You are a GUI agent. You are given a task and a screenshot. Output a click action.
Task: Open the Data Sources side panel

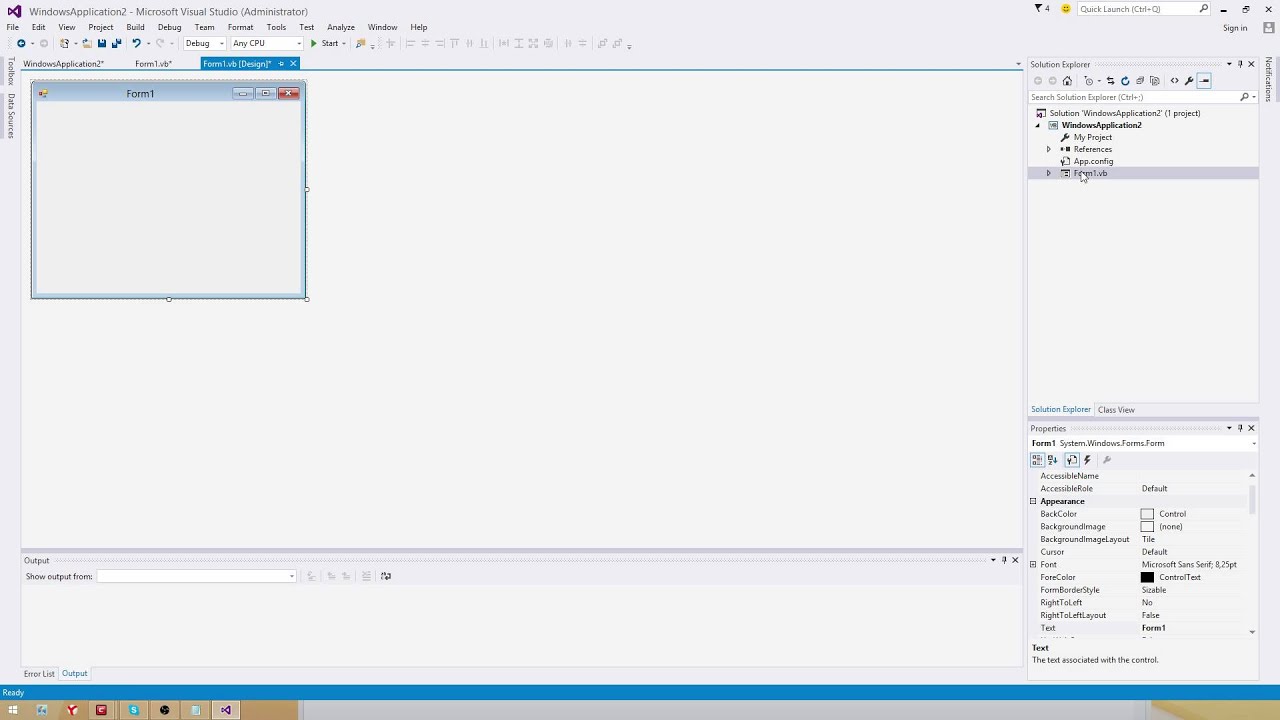(x=11, y=116)
